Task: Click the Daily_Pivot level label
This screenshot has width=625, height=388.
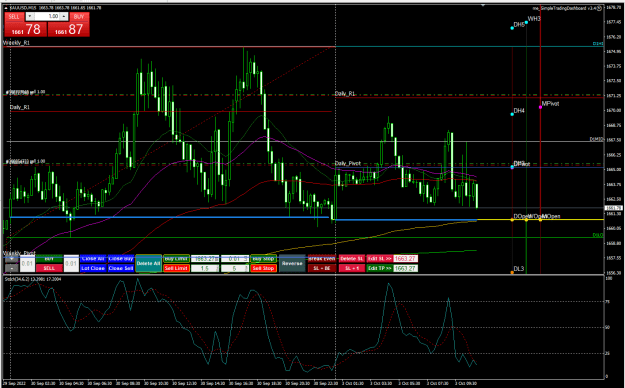Action: pyautogui.click(x=348, y=163)
